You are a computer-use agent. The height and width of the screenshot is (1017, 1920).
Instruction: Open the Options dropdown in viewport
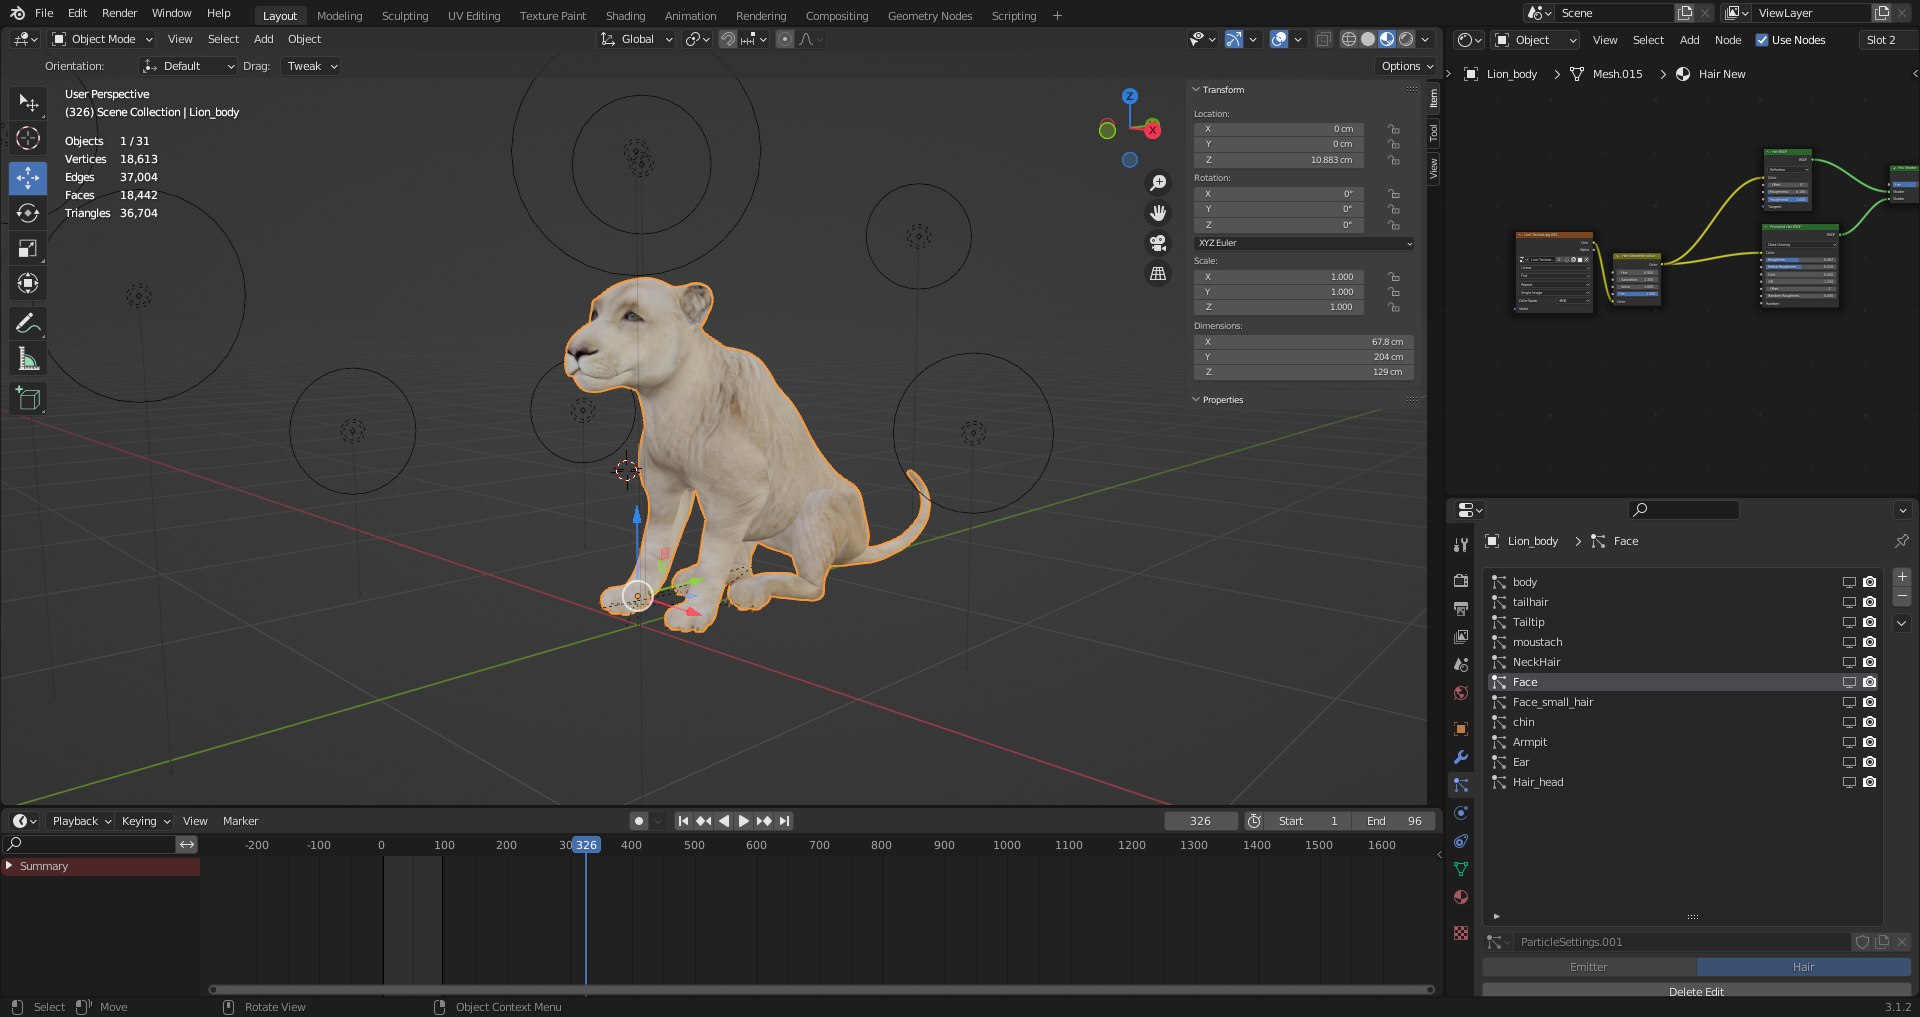tap(1407, 66)
